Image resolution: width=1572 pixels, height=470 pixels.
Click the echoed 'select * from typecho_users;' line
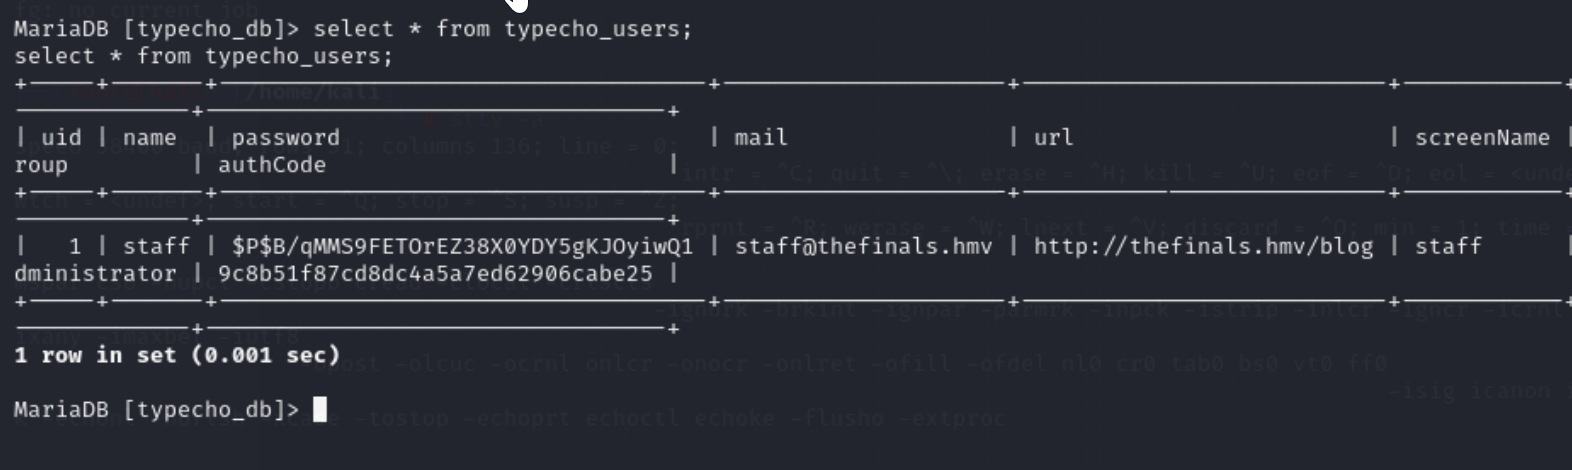click(x=204, y=56)
